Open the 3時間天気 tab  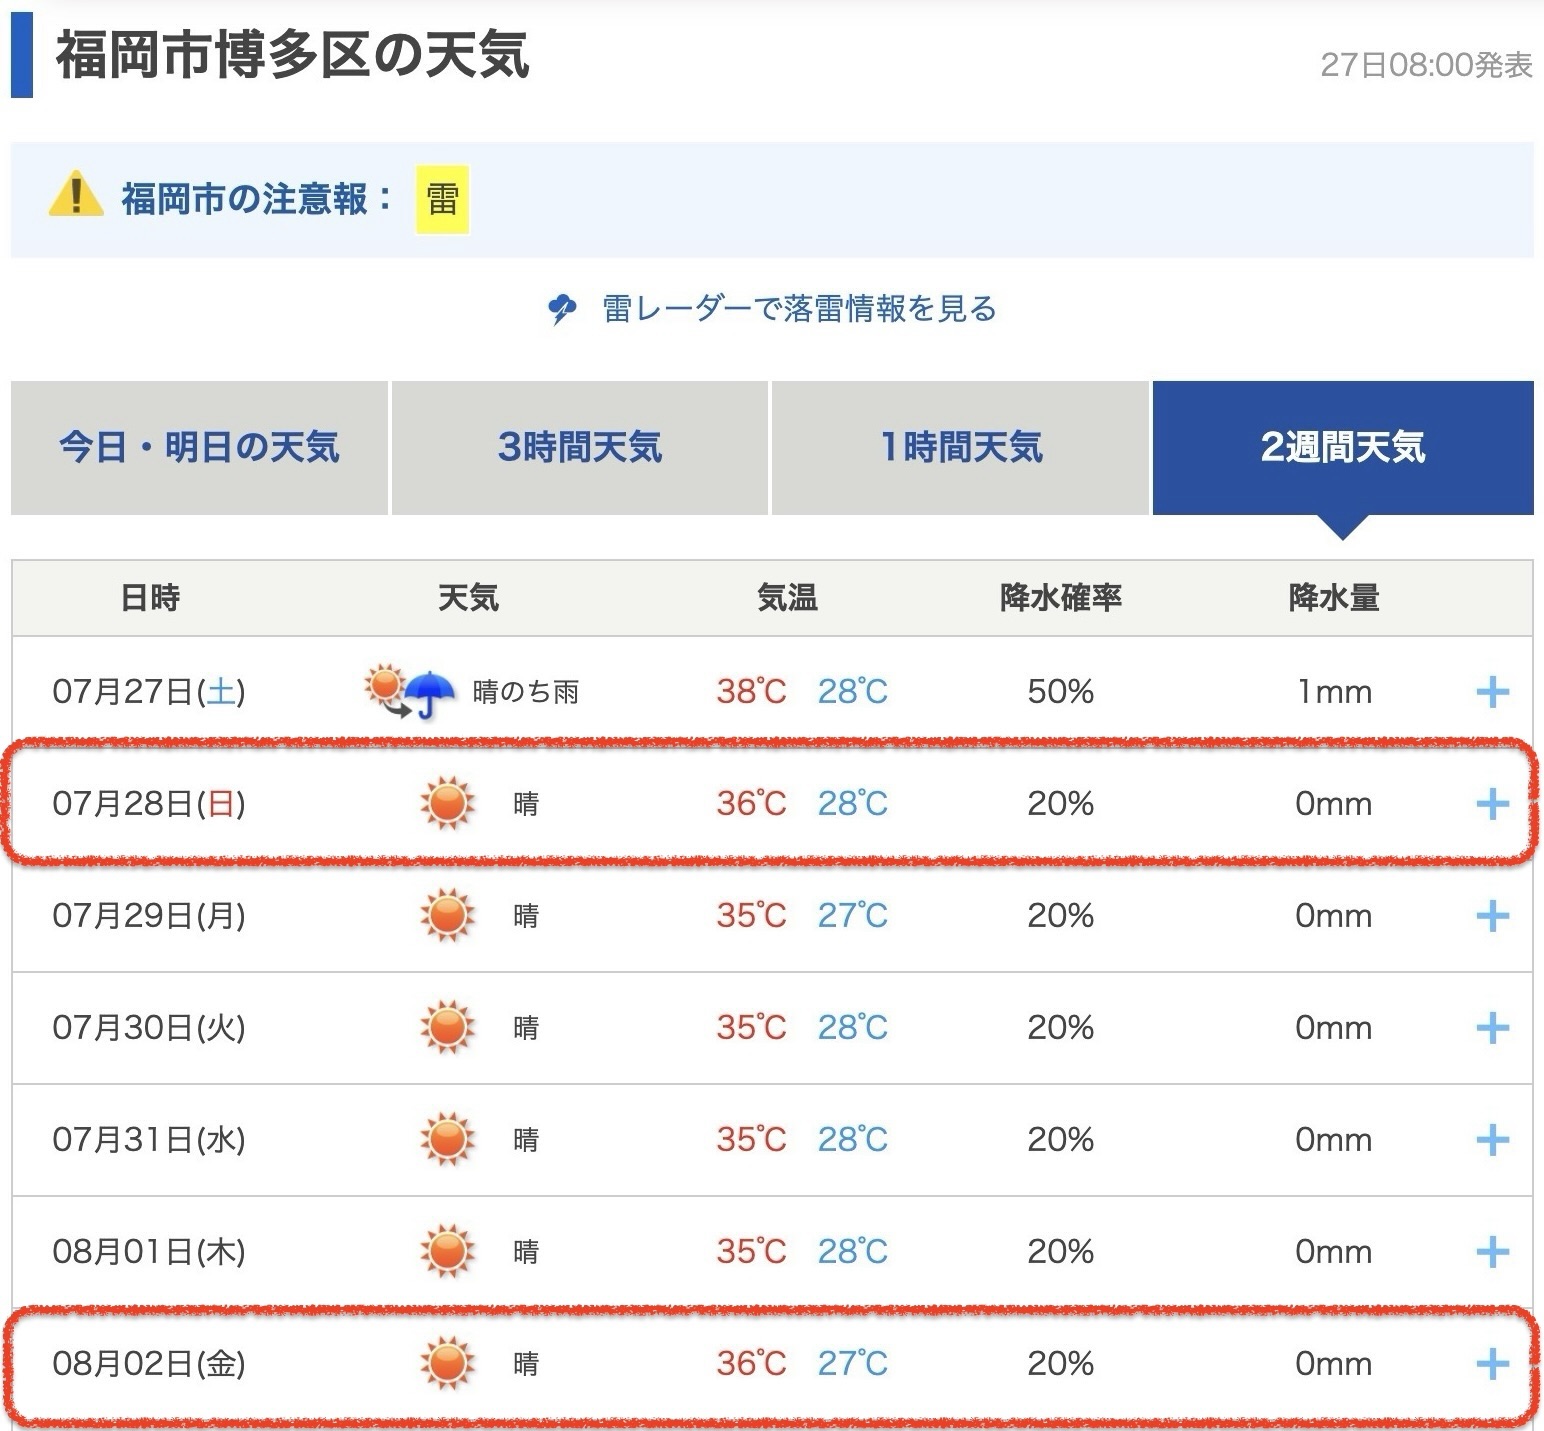[x=579, y=448]
